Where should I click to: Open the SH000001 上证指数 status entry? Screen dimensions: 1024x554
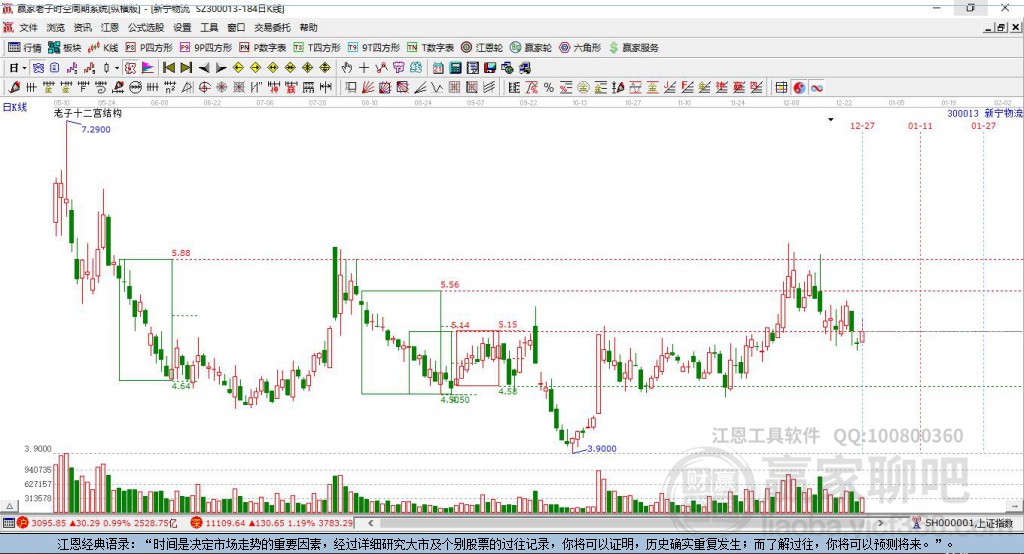963,523
